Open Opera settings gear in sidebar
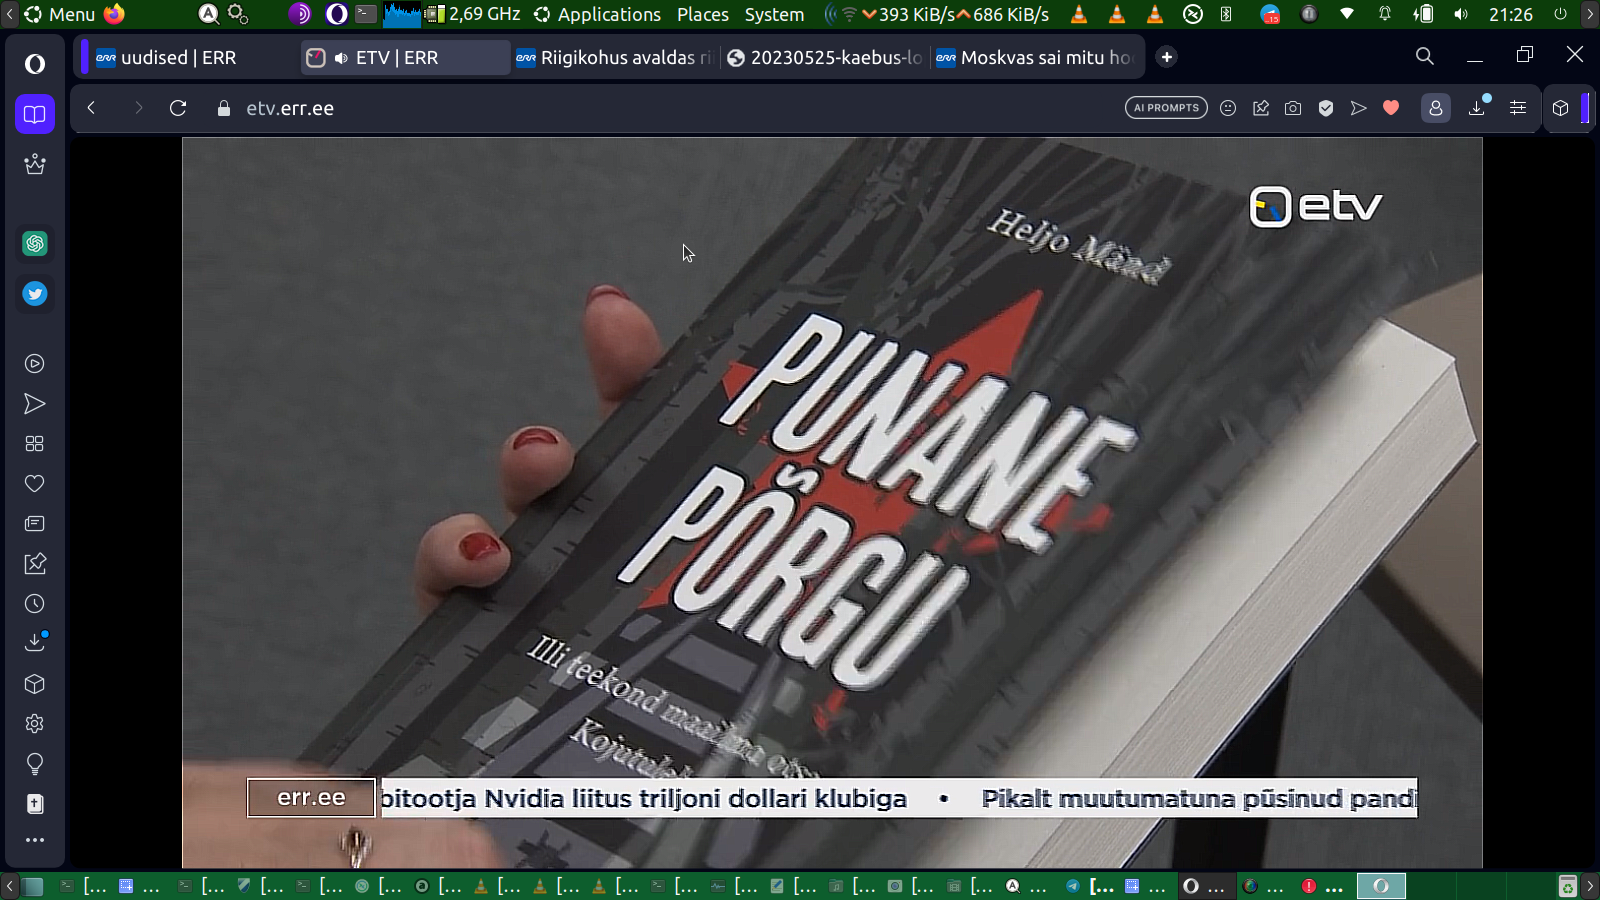The image size is (1600, 900). click(35, 724)
